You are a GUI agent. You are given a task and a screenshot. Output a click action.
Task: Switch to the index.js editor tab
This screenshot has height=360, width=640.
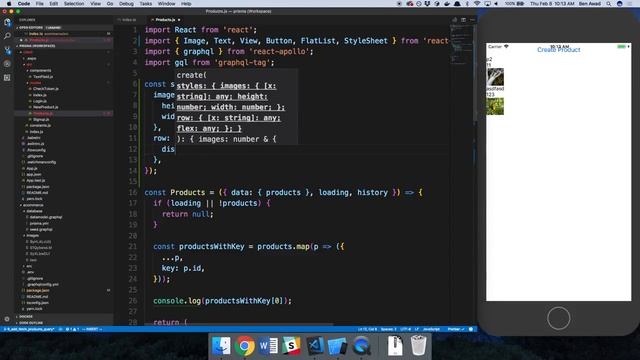click(128, 20)
